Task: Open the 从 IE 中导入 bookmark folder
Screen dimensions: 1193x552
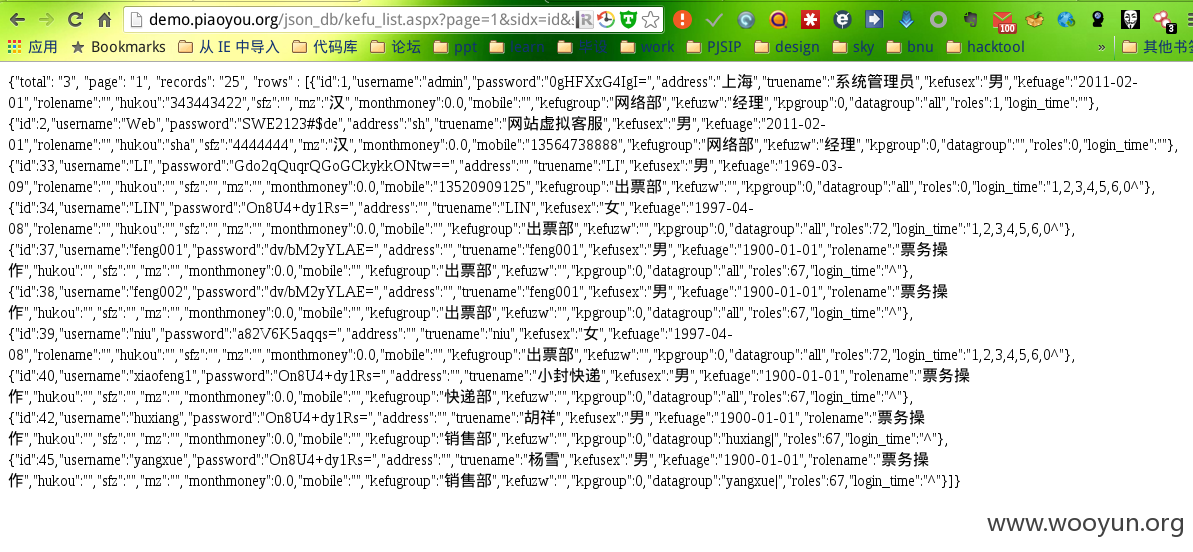Action: tap(229, 47)
